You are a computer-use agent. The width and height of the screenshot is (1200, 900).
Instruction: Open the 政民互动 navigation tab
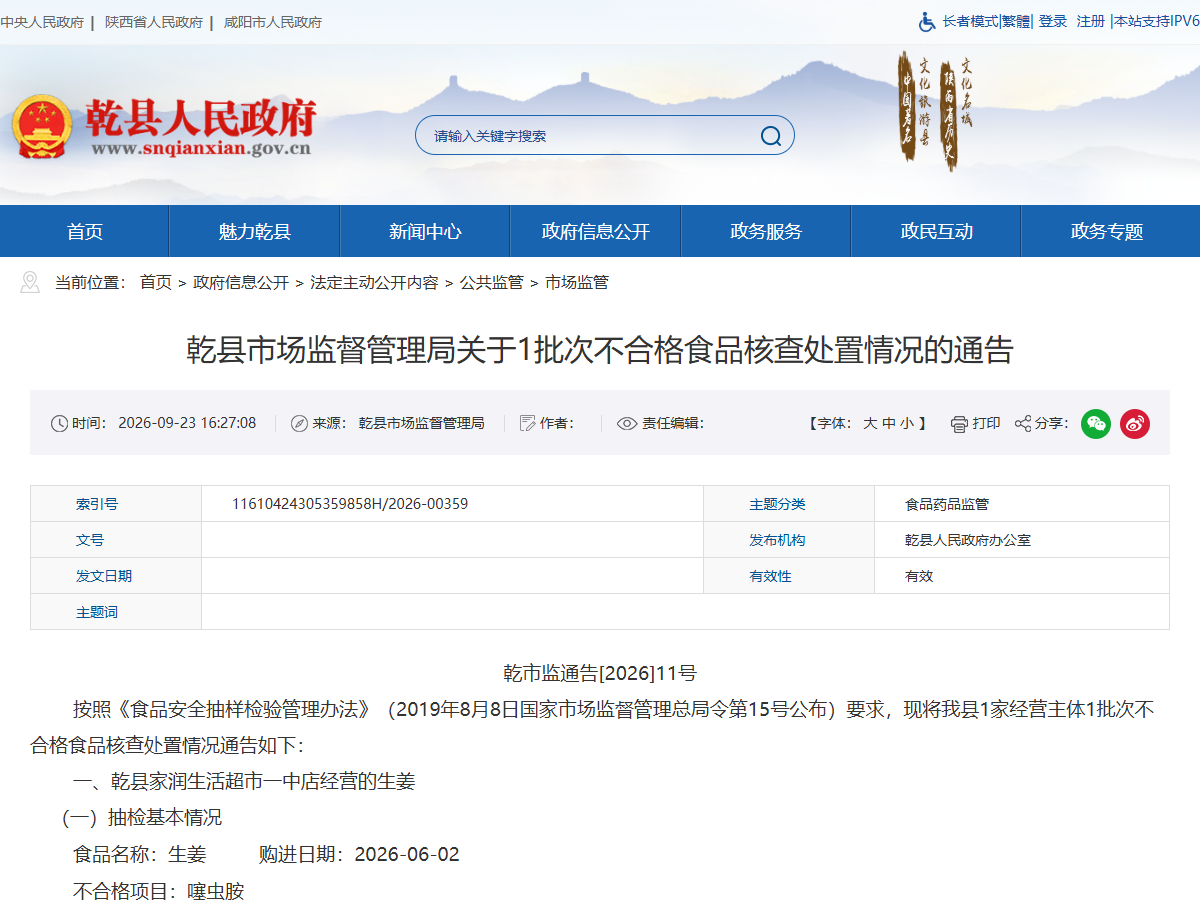(936, 231)
